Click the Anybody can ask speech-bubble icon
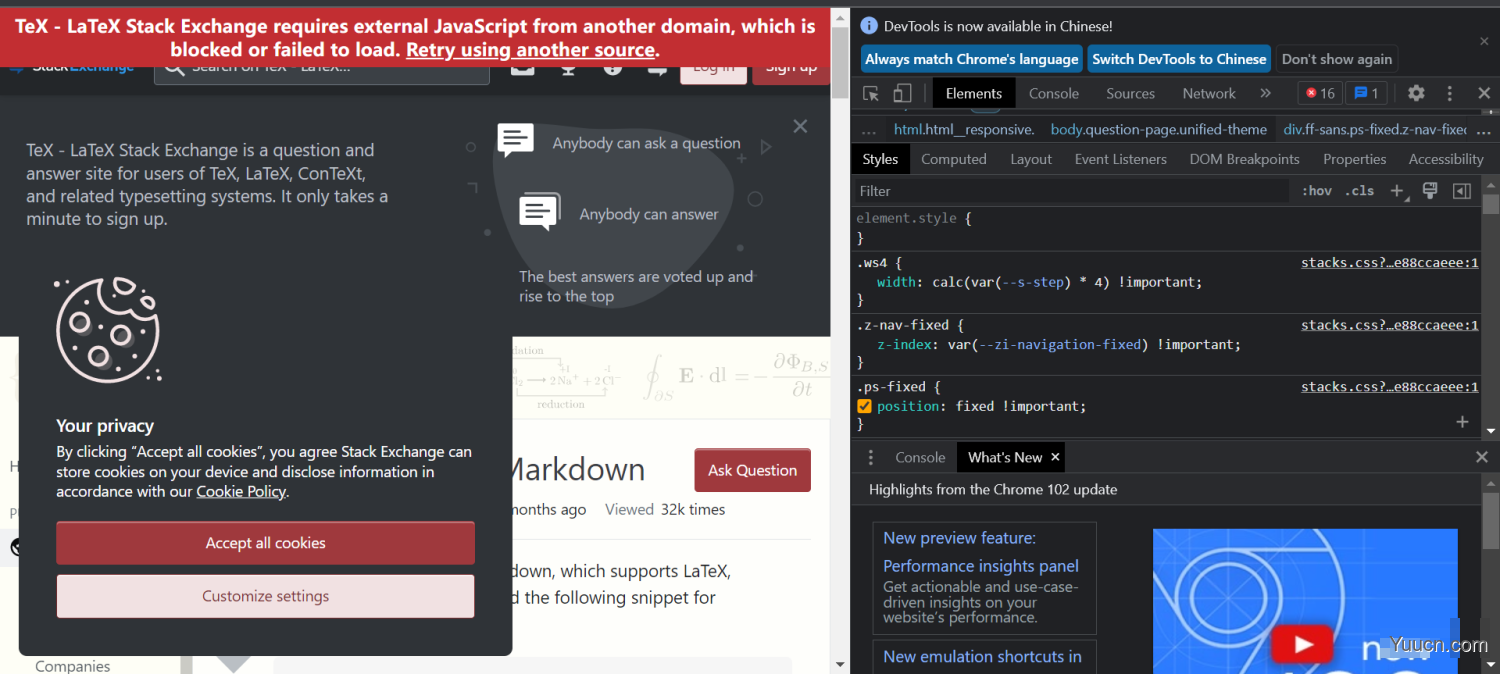The width and height of the screenshot is (1500, 674). coord(516,140)
